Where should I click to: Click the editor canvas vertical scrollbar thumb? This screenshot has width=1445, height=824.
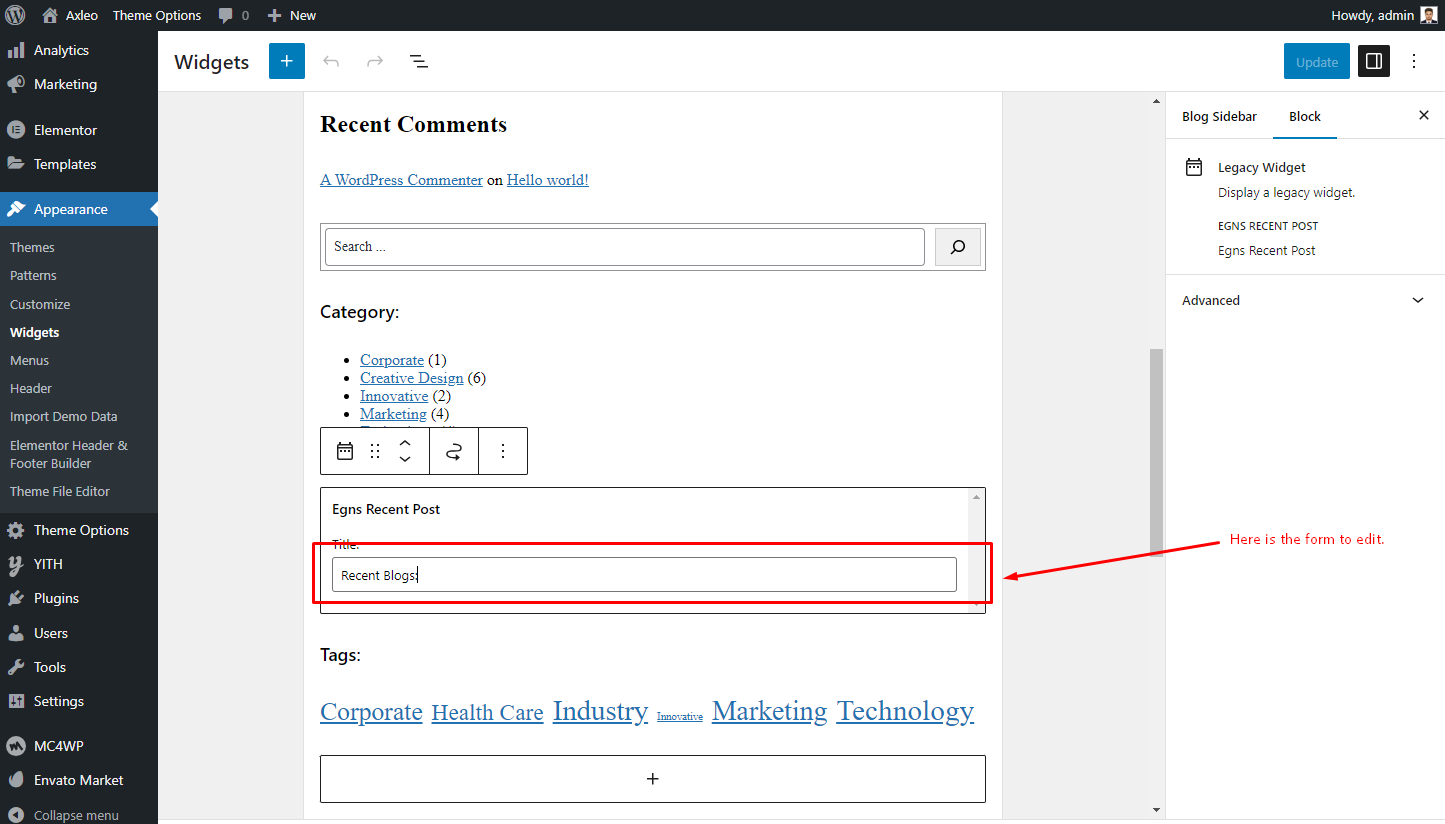click(x=1156, y=451)
